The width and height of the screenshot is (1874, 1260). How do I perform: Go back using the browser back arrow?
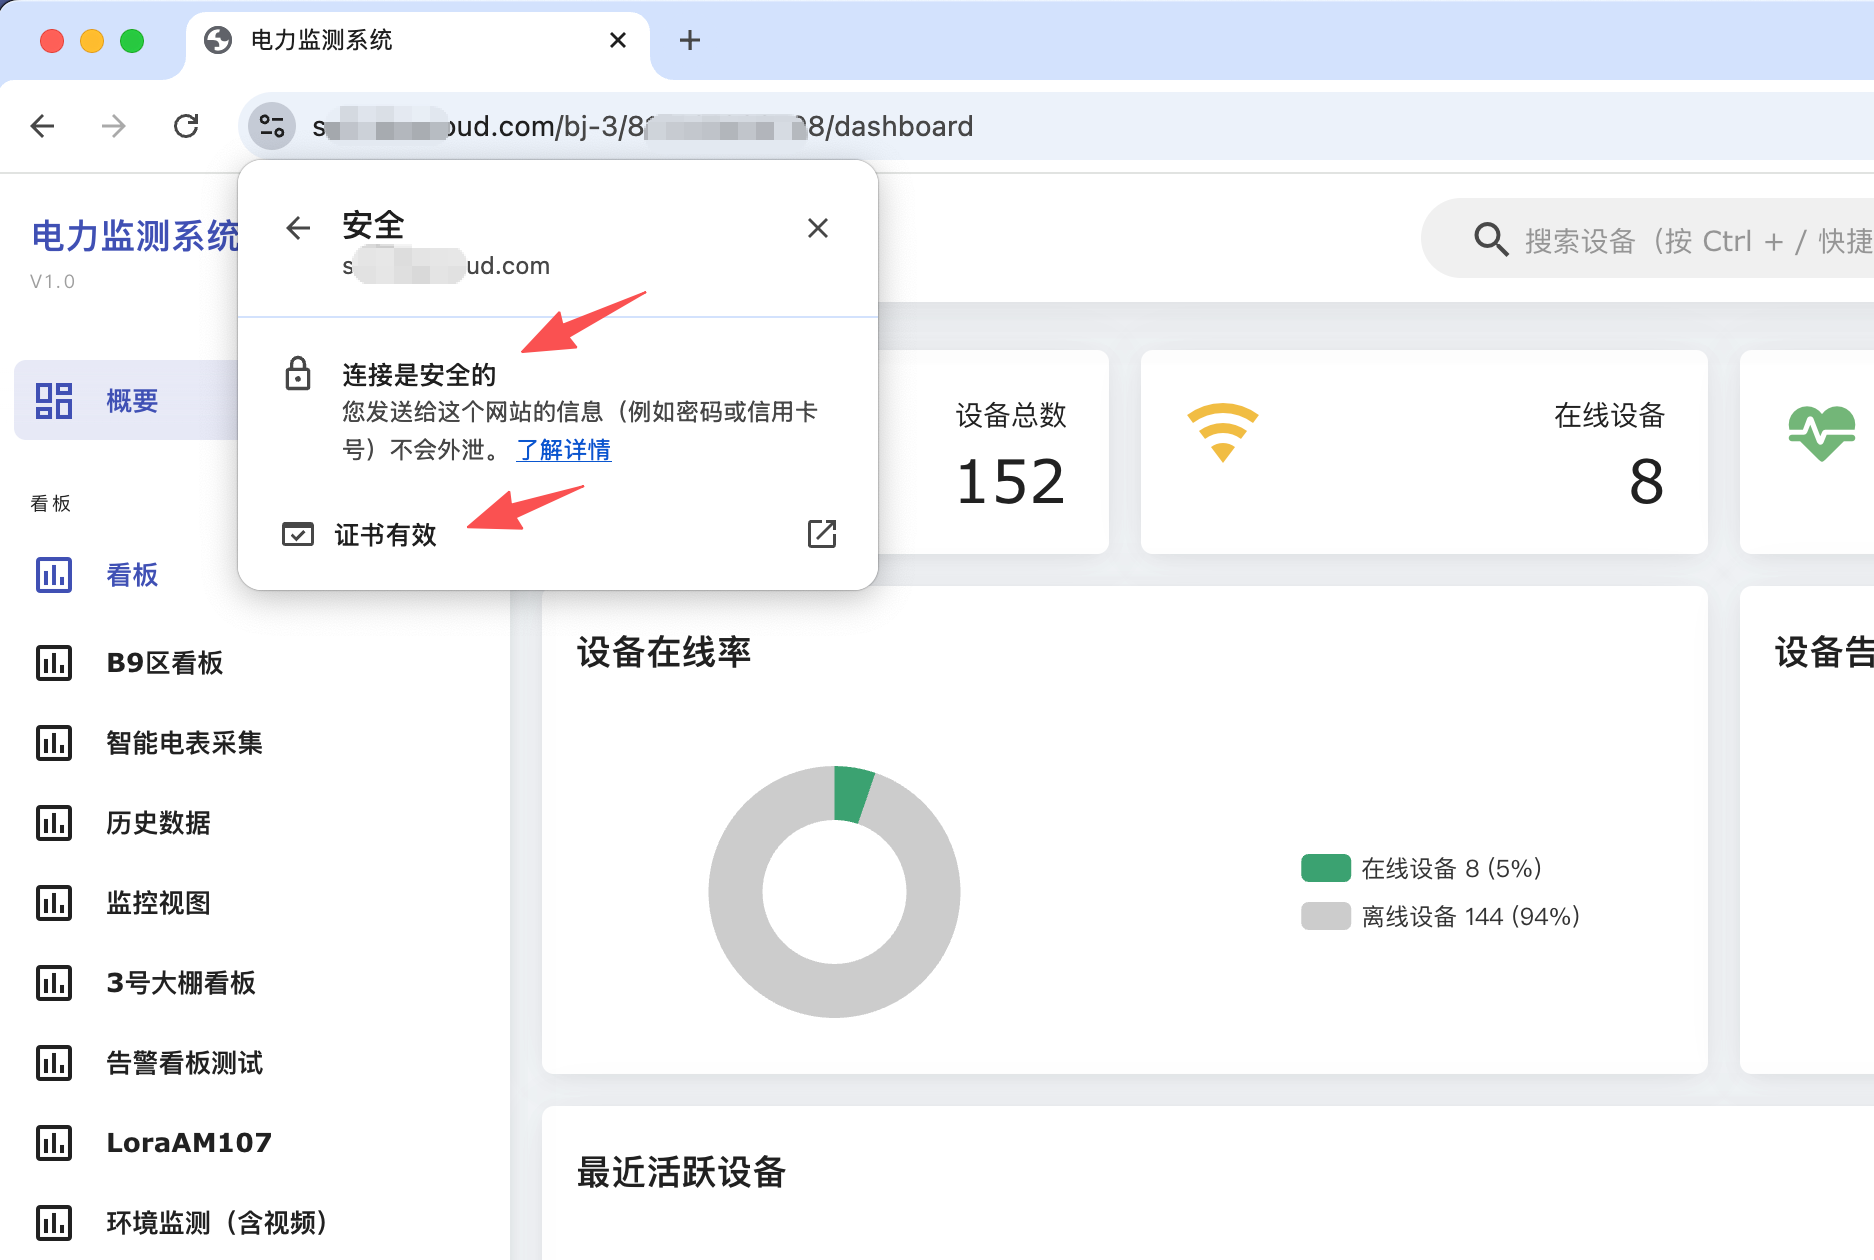(x=43, y=126)
